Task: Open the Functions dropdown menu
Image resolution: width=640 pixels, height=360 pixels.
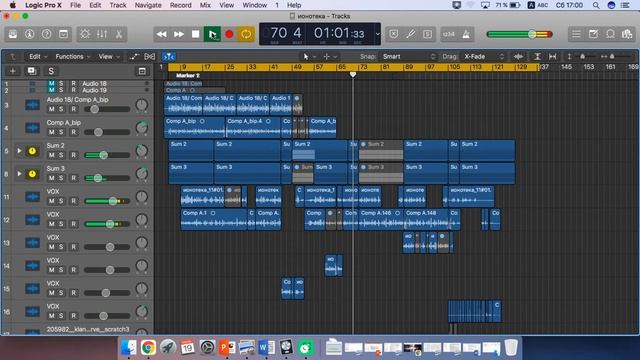Action: [x=72, y=57]
